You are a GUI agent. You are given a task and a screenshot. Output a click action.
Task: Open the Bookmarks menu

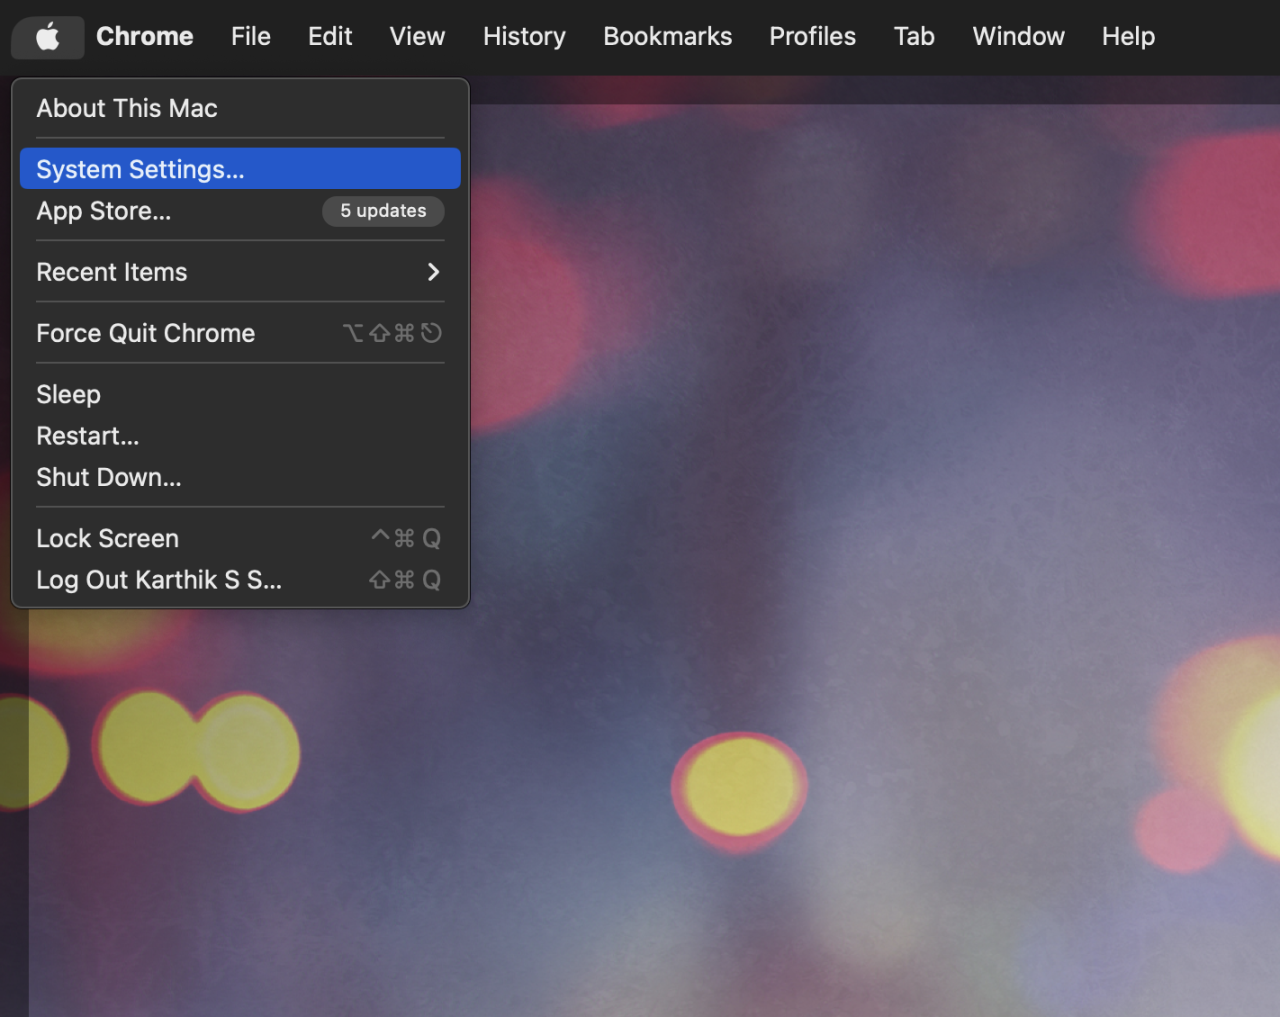[667, 36]
